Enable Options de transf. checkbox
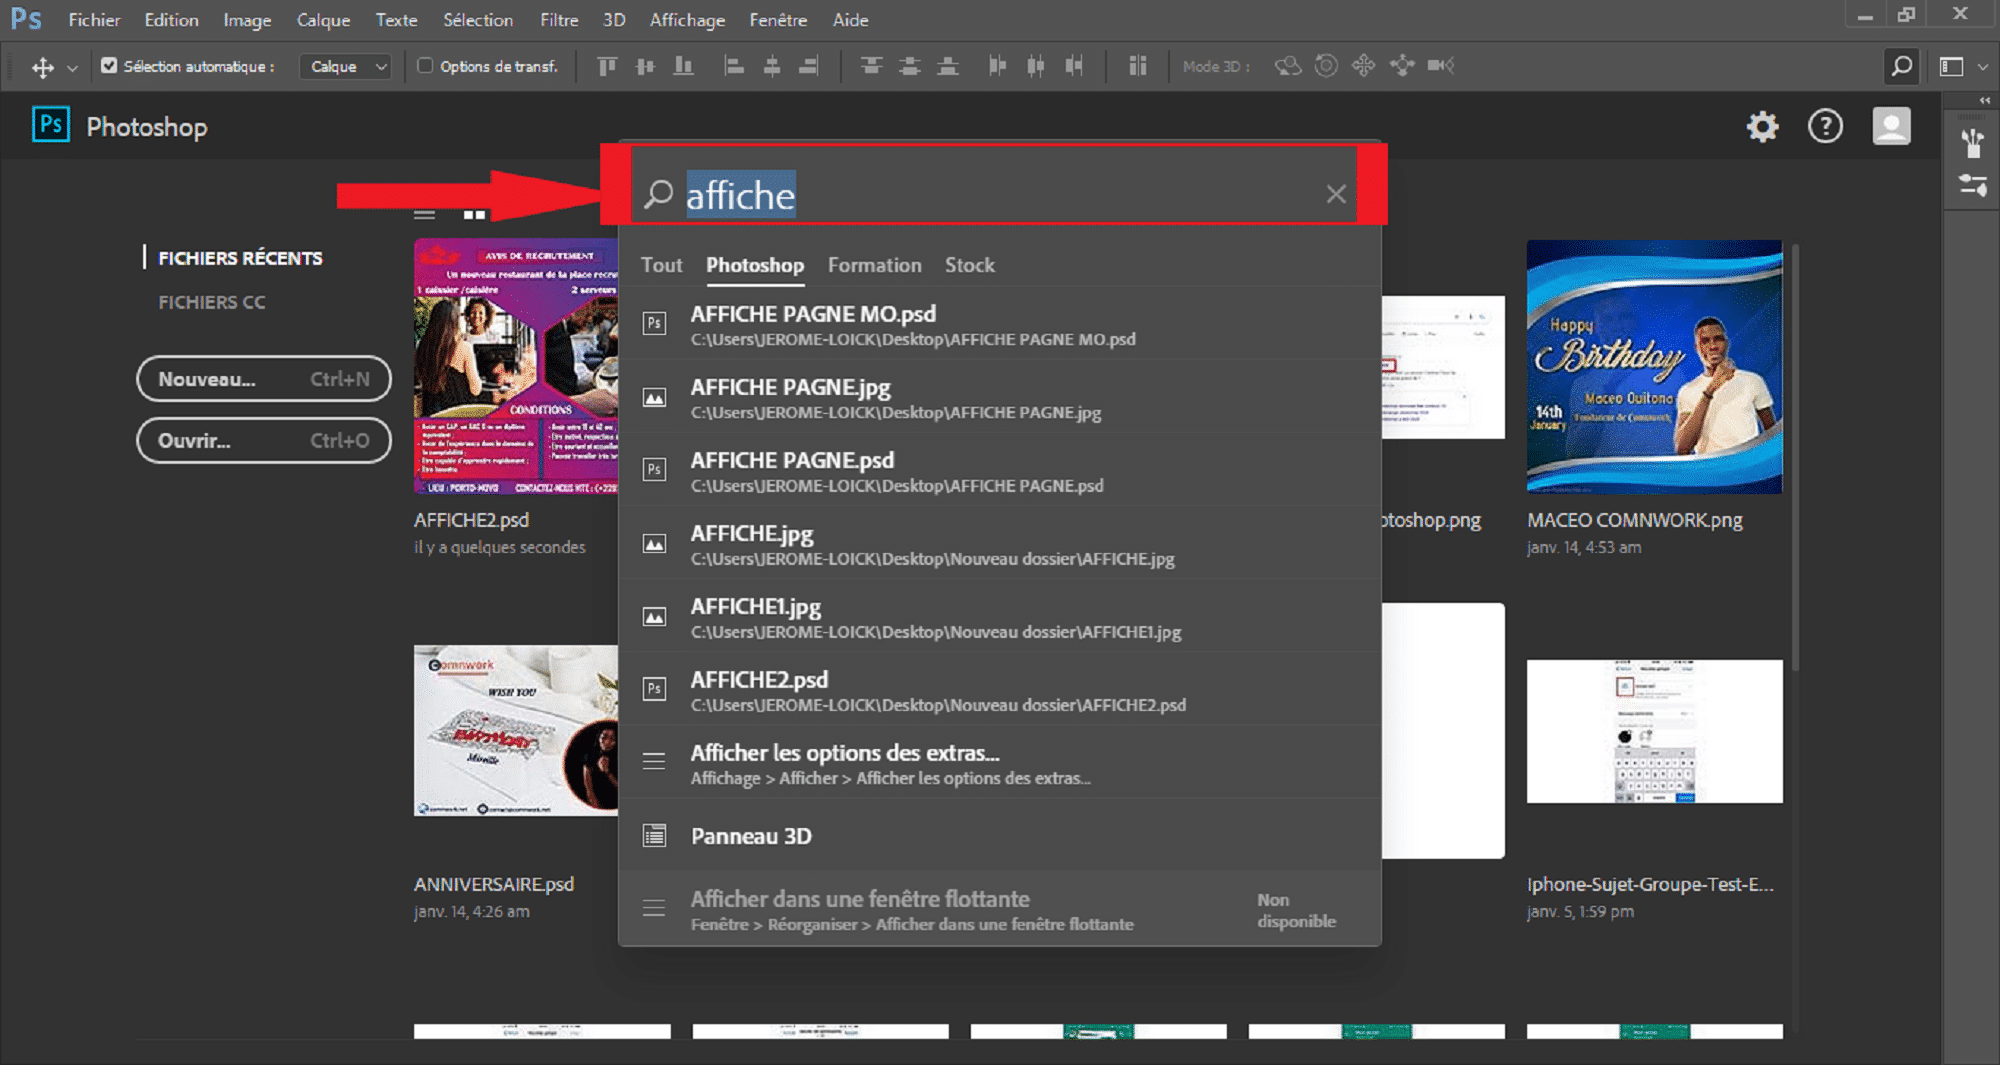 pos(425,66)
